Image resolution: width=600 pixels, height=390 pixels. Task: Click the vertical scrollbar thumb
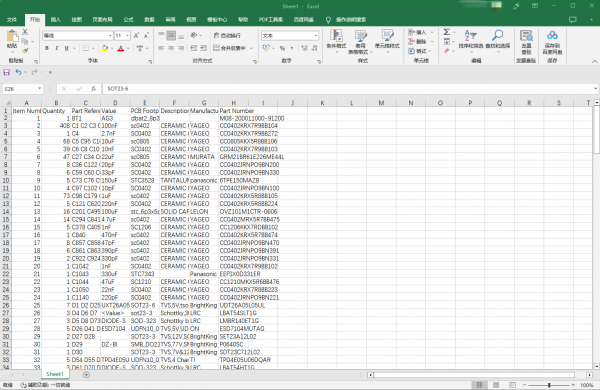pyautogui.click(x=596, y=130)
